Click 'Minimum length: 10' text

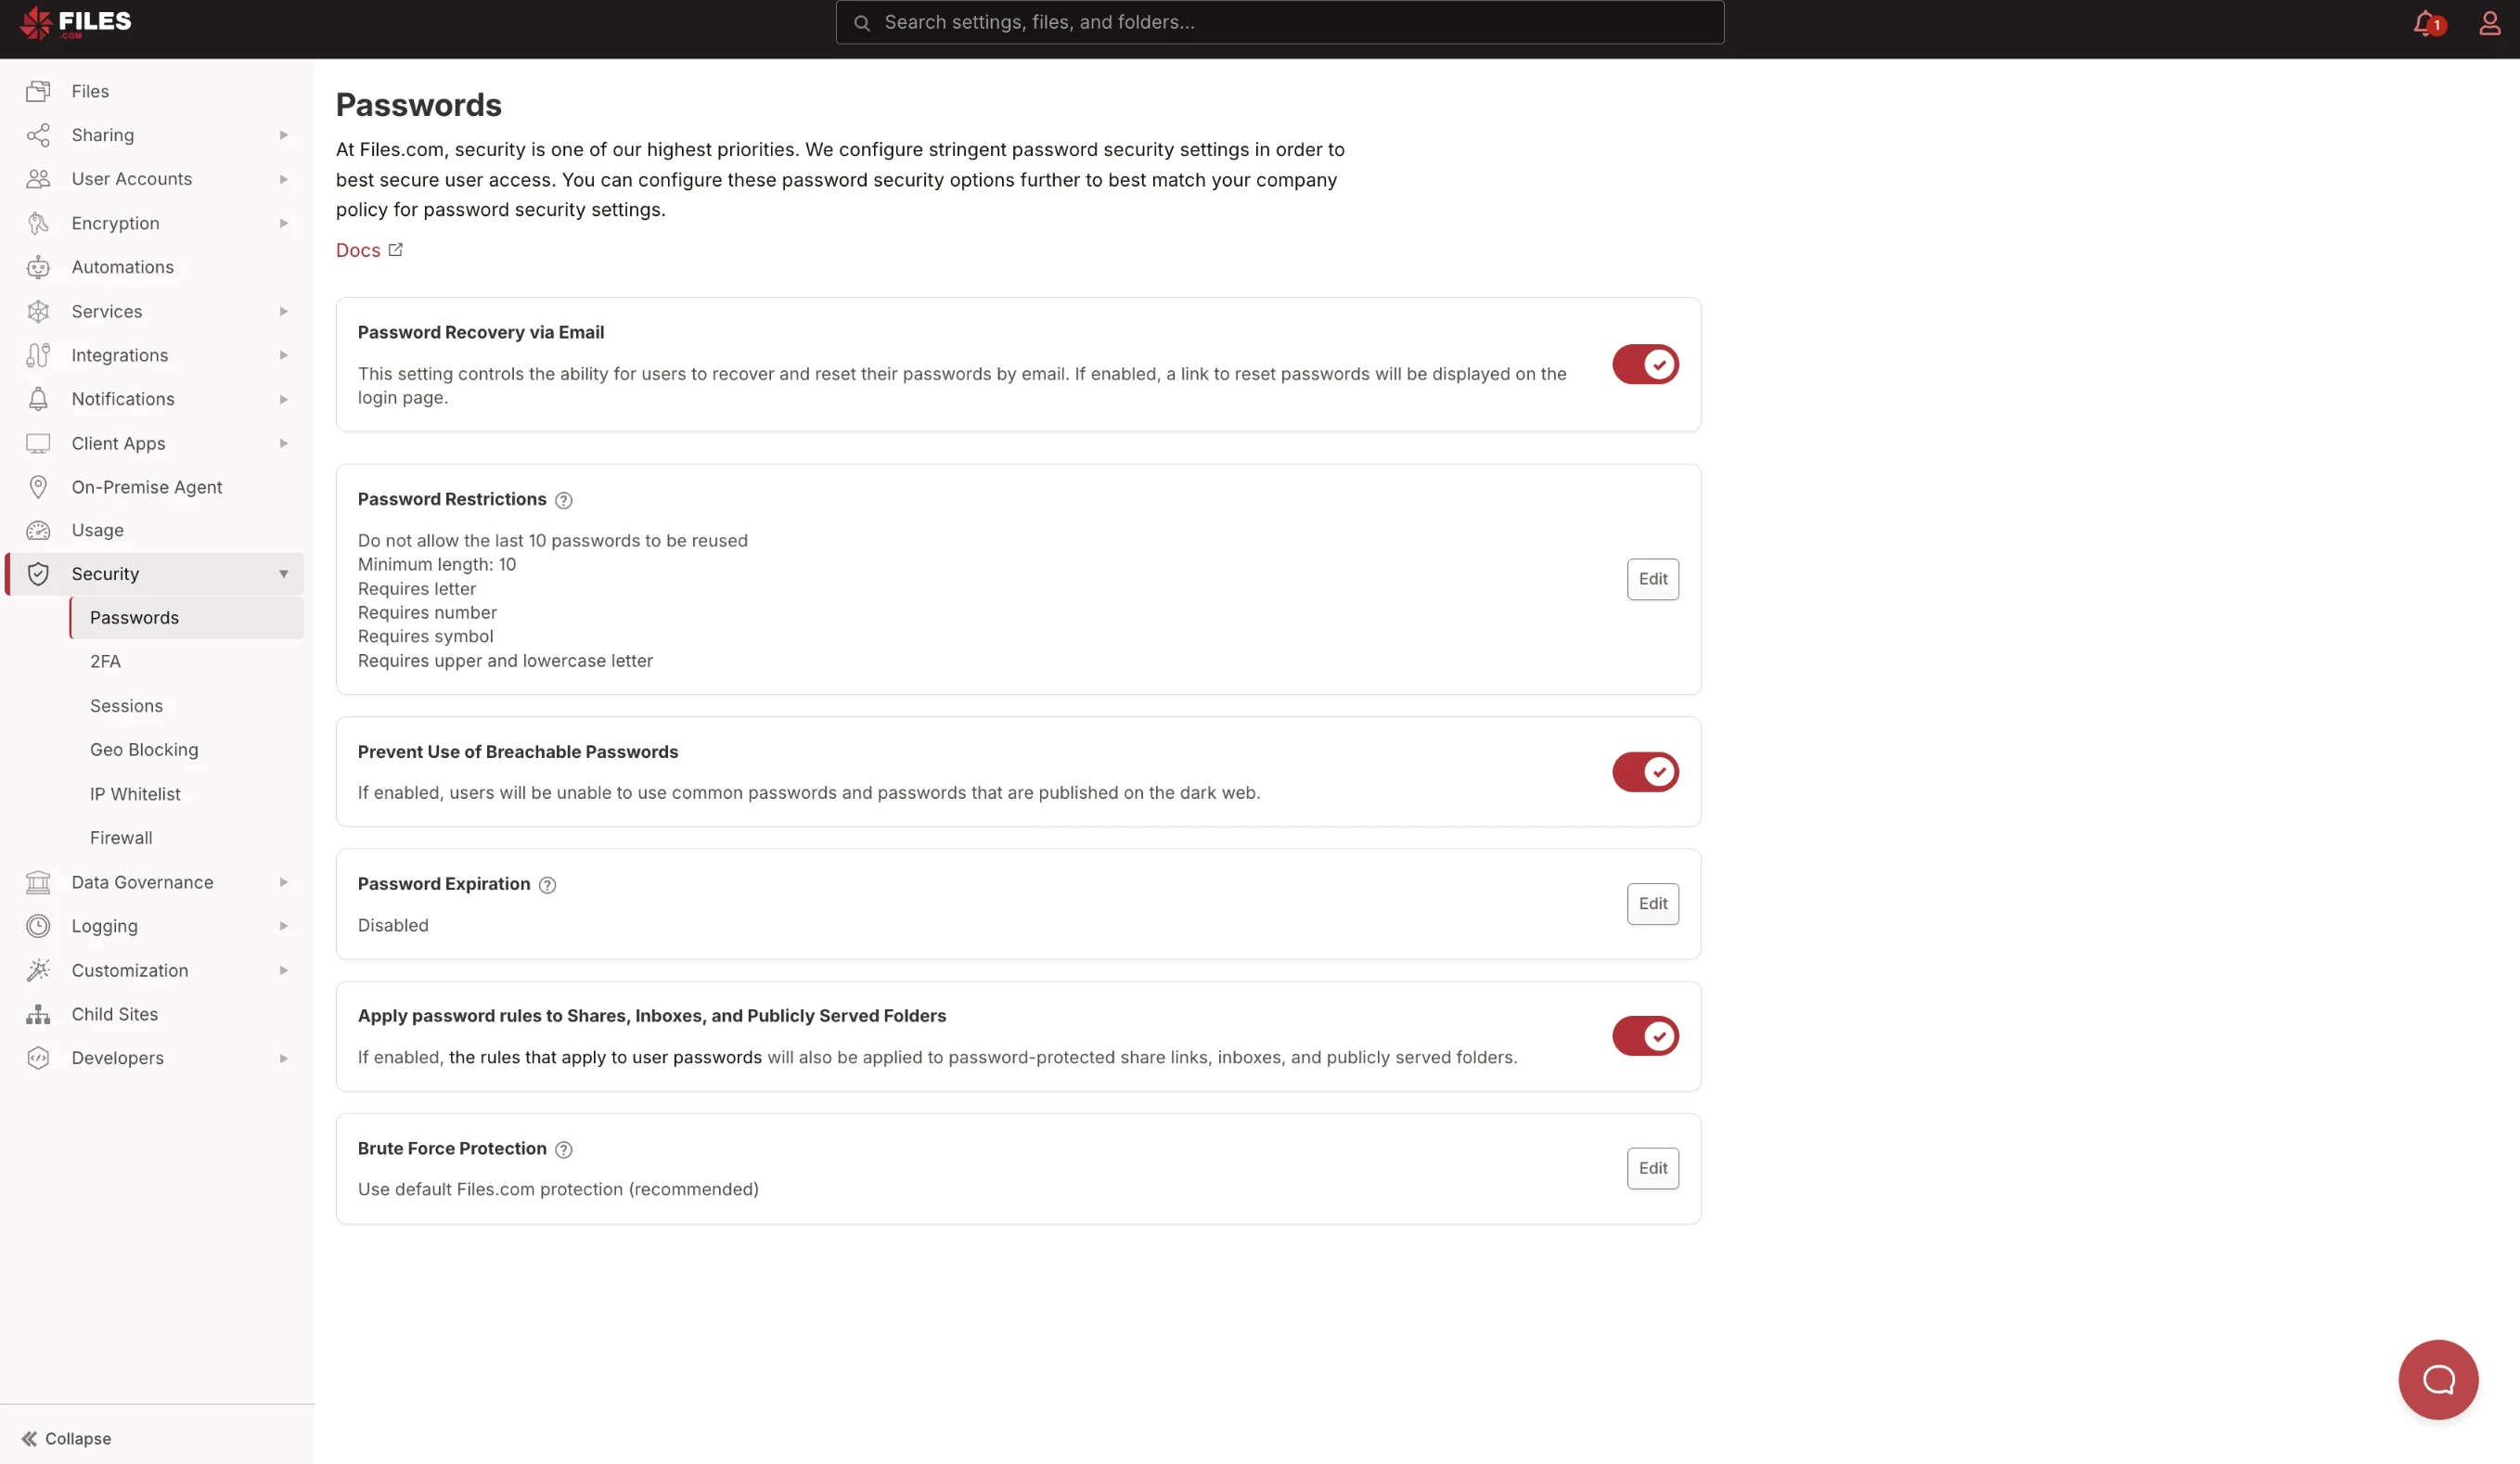(437, 565)
